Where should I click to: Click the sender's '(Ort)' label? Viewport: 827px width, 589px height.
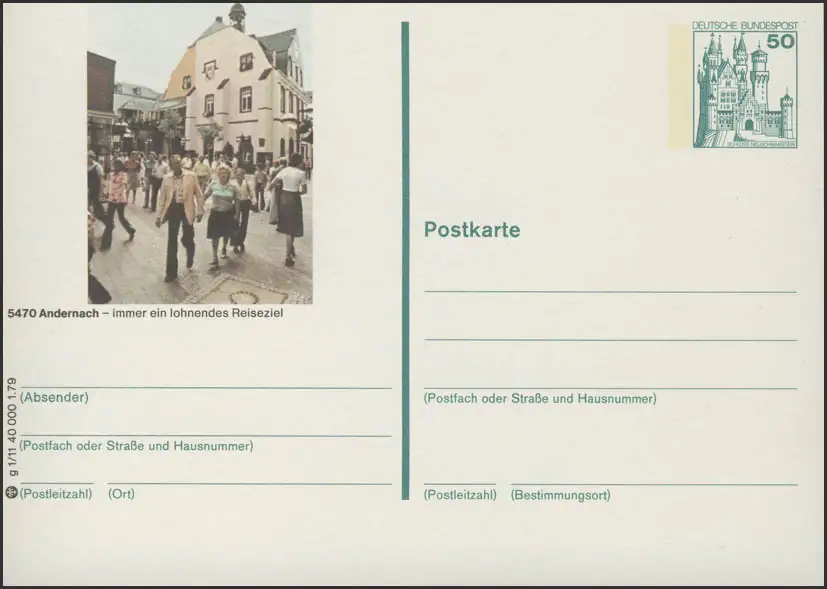[x=121, y=494]
